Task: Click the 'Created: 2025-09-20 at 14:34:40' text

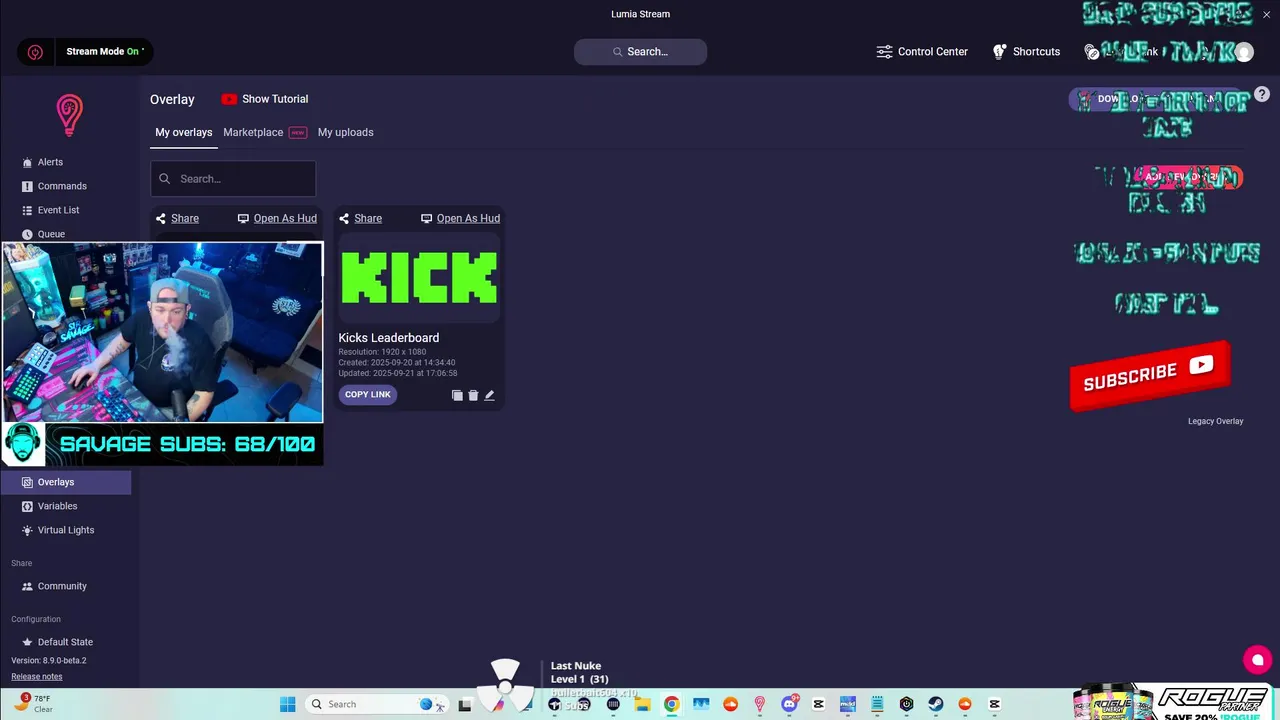Action: click(x=397, y=363)
